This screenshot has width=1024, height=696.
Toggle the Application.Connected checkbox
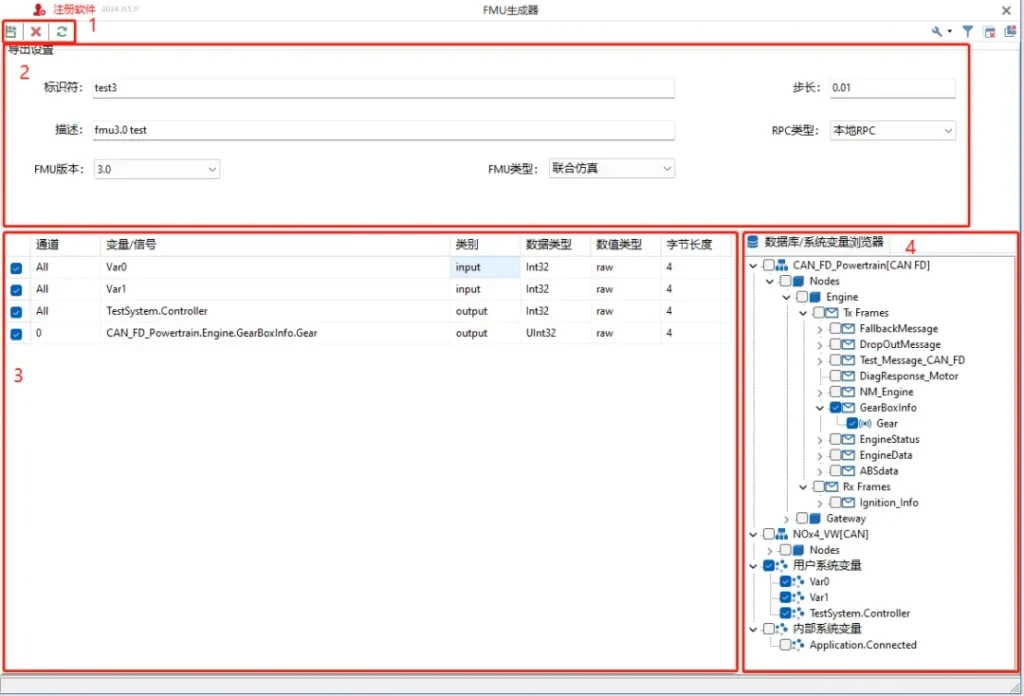pyautogui.click(x=785, y=646)
